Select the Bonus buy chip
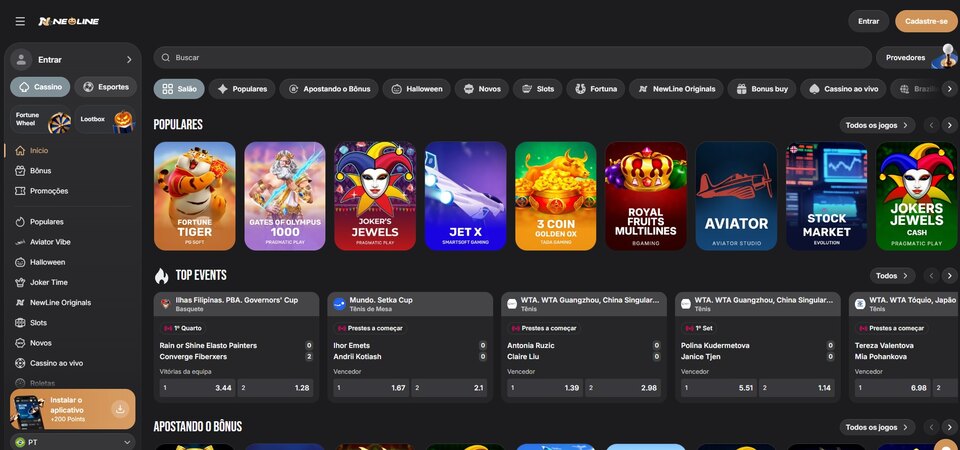The height and width of the screenshot is (450, 960). tap(762, 89)
